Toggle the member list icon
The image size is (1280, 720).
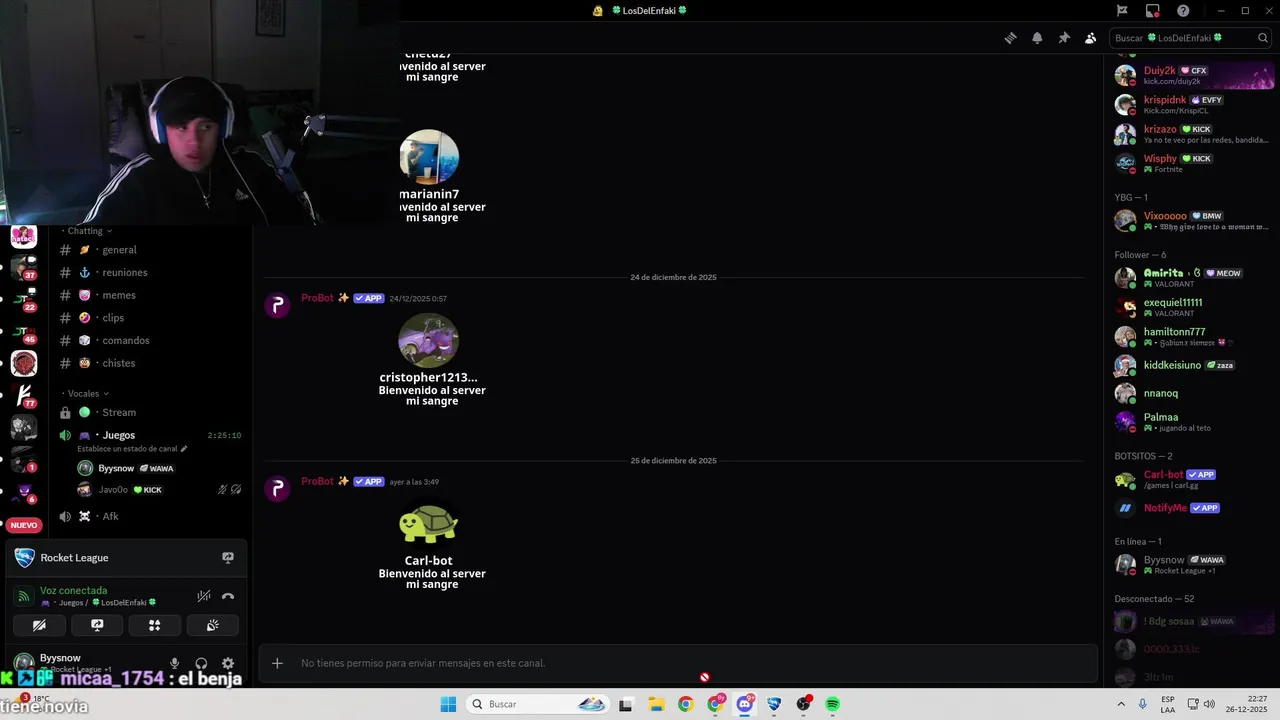click(x=1091, y=38)
